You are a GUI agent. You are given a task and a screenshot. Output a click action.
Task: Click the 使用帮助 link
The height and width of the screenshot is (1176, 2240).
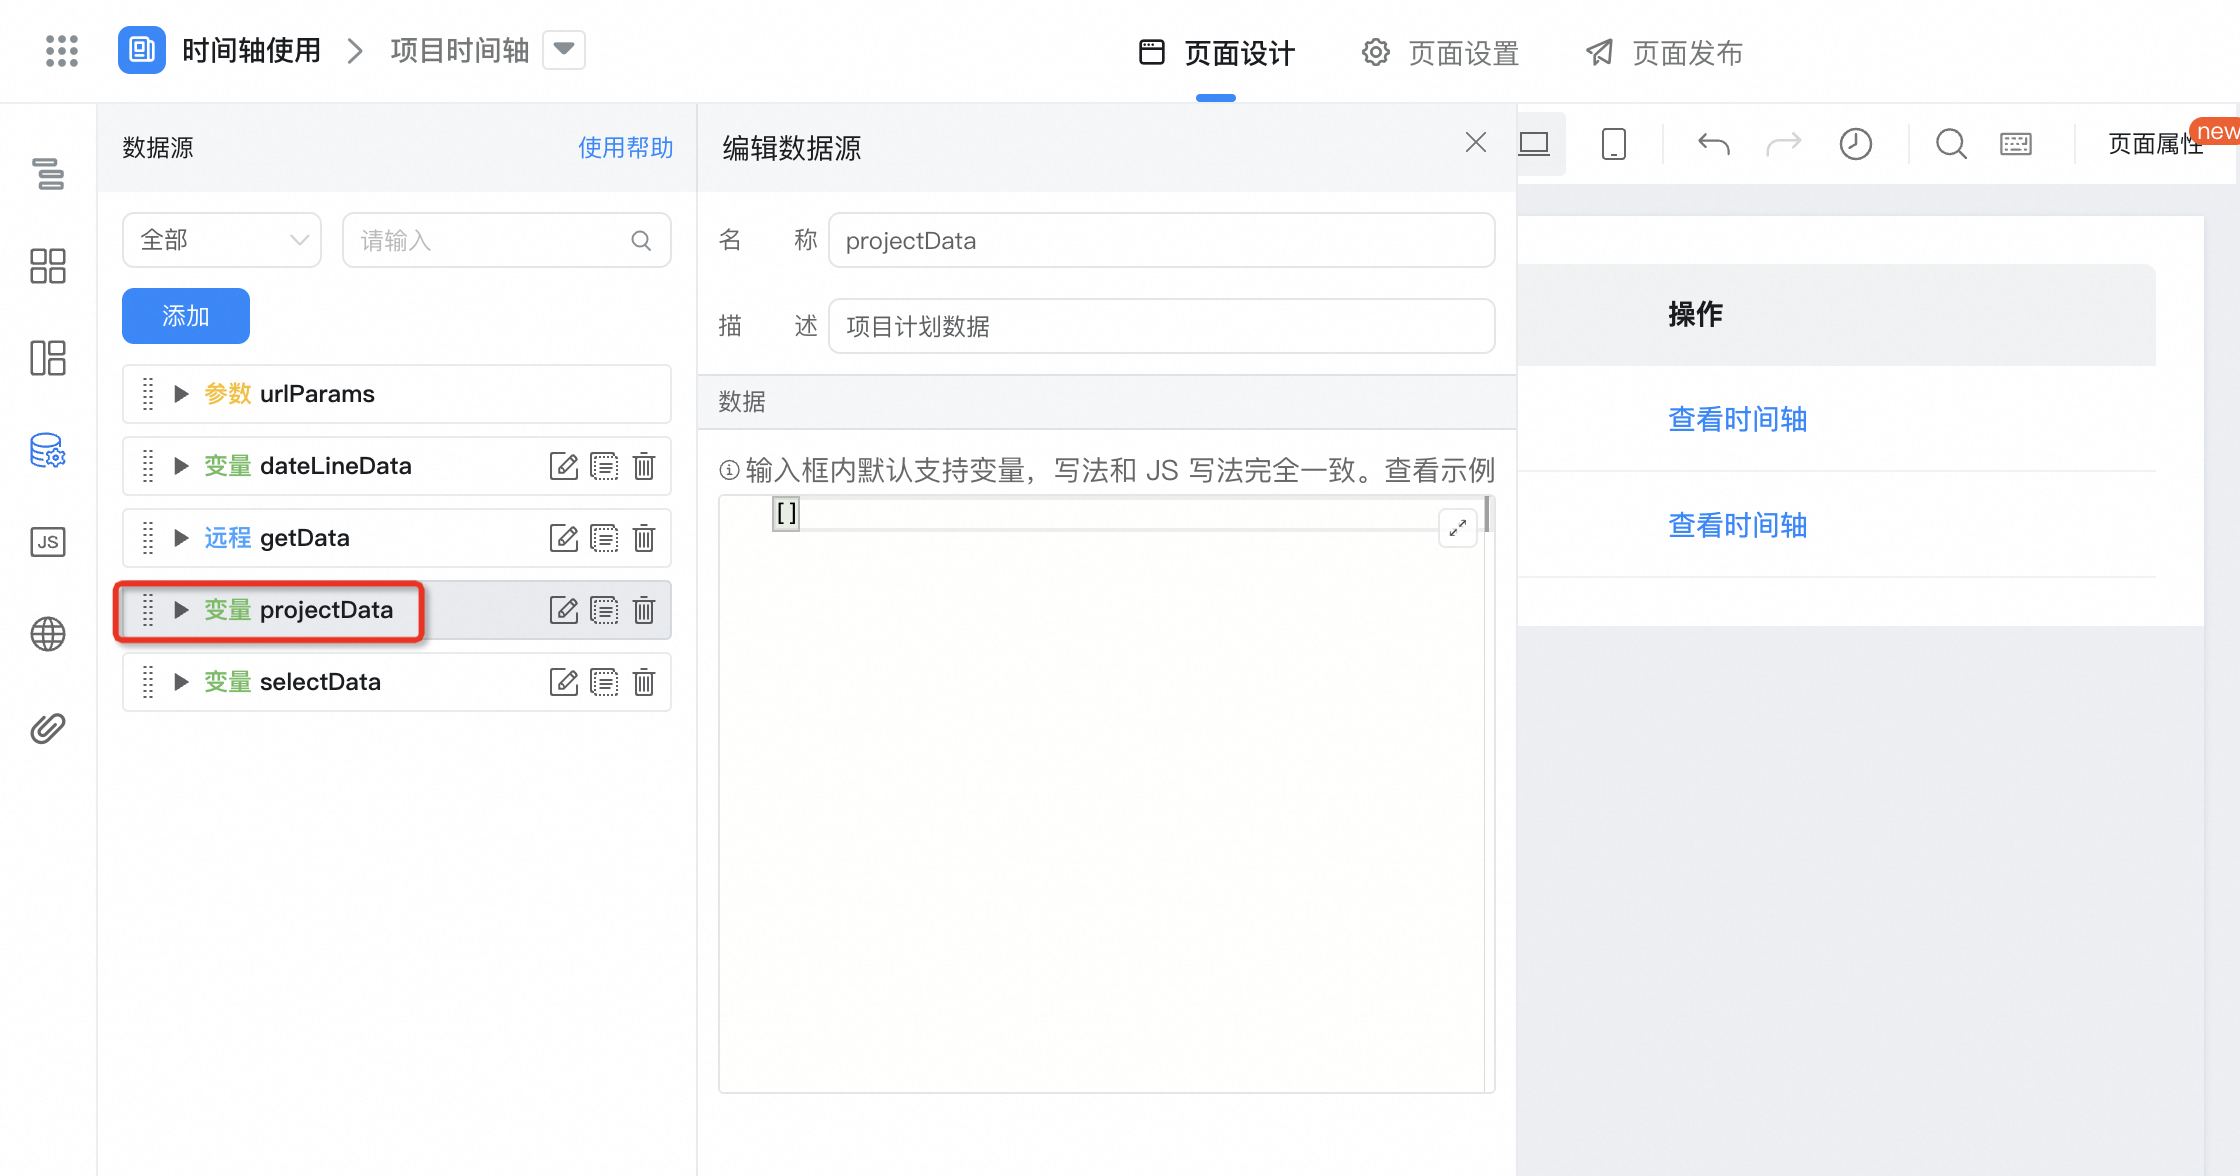click(x=625, y=148)
